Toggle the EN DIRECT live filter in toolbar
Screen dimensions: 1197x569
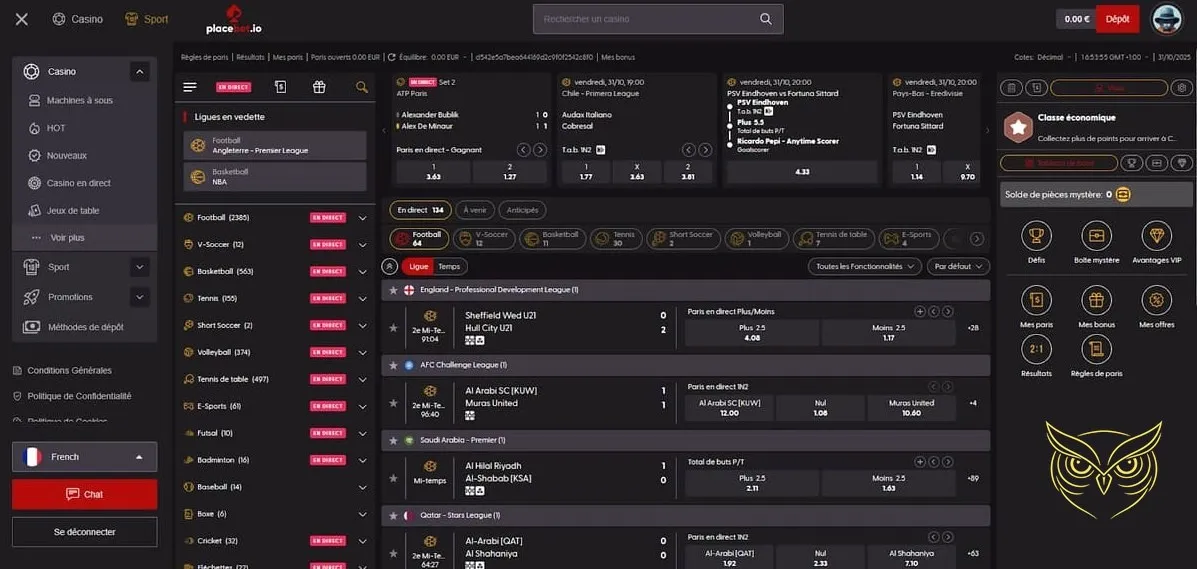click(233, 87)
